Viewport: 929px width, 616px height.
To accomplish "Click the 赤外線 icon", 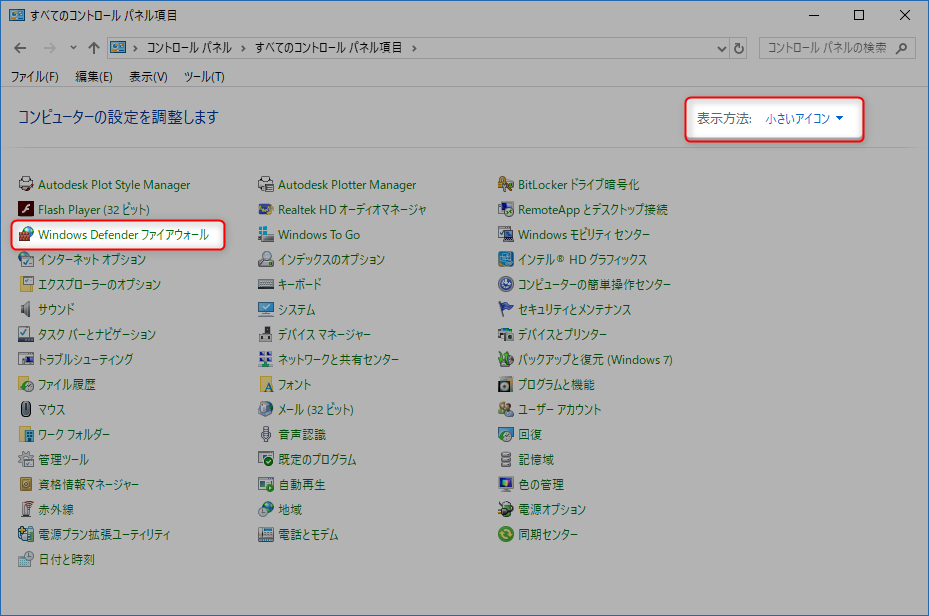I will 26,509.
